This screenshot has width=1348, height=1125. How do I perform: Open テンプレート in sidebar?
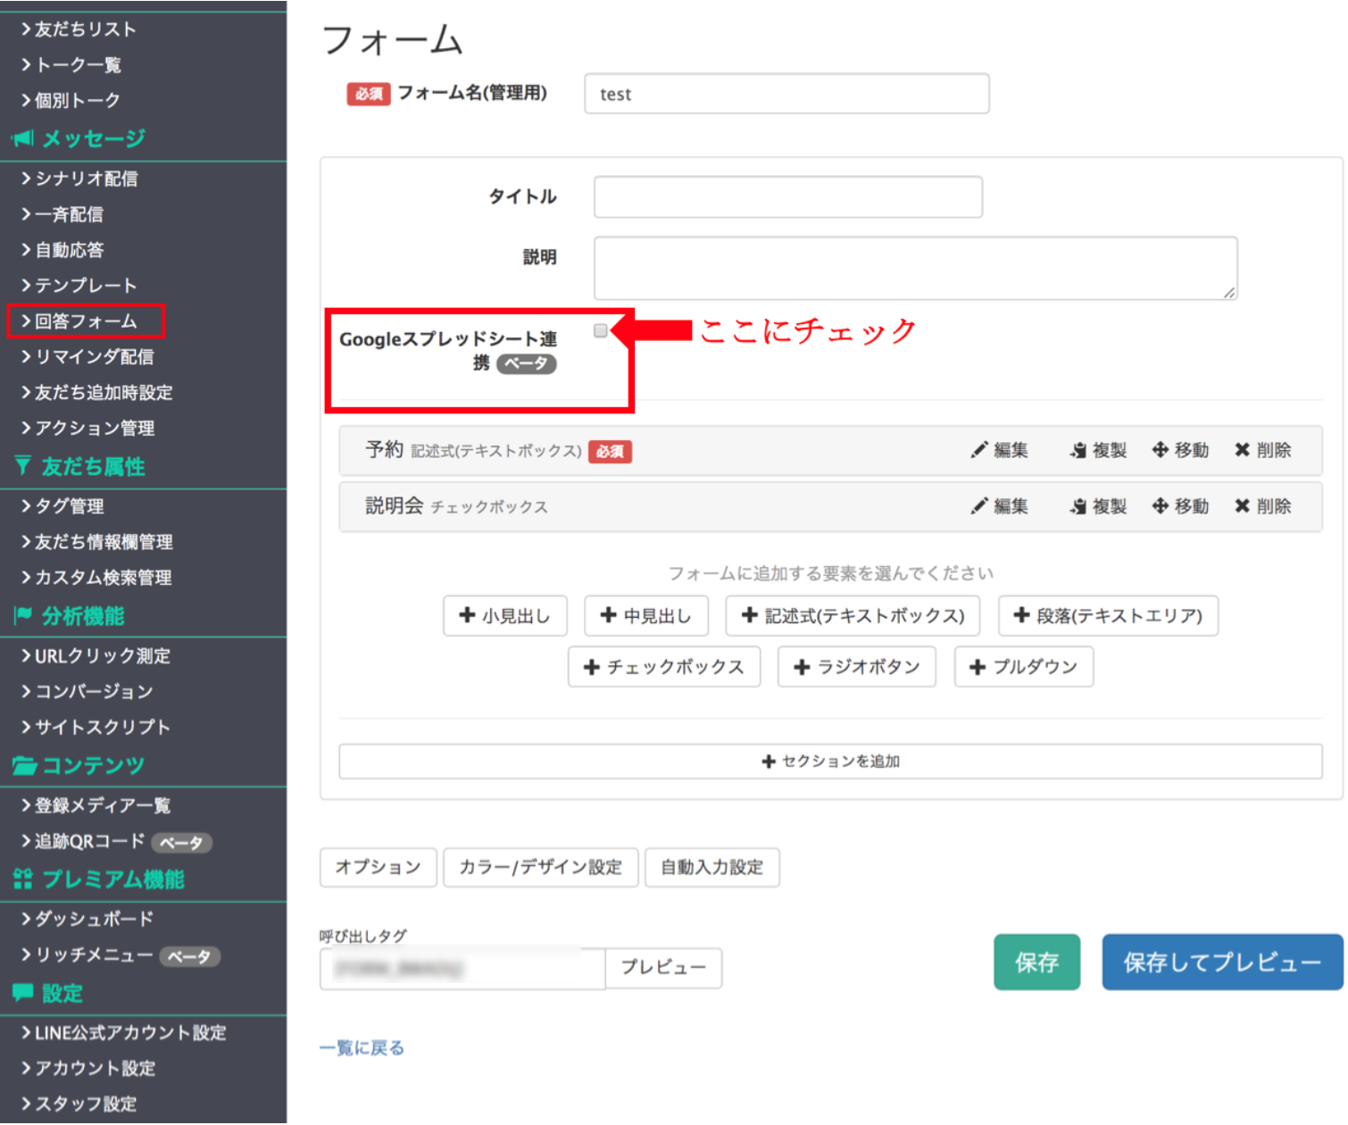point(86,286)
